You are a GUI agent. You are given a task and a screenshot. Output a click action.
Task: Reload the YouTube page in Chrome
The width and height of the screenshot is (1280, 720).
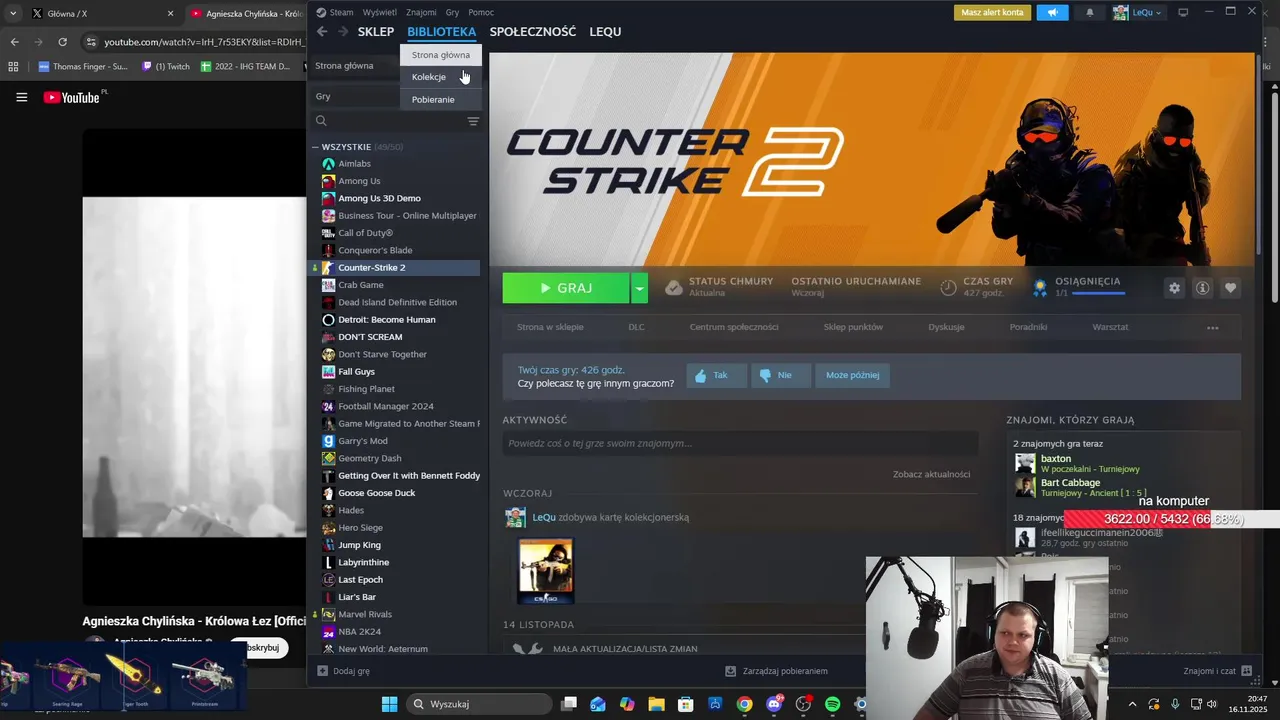click(x=62, y=42)
